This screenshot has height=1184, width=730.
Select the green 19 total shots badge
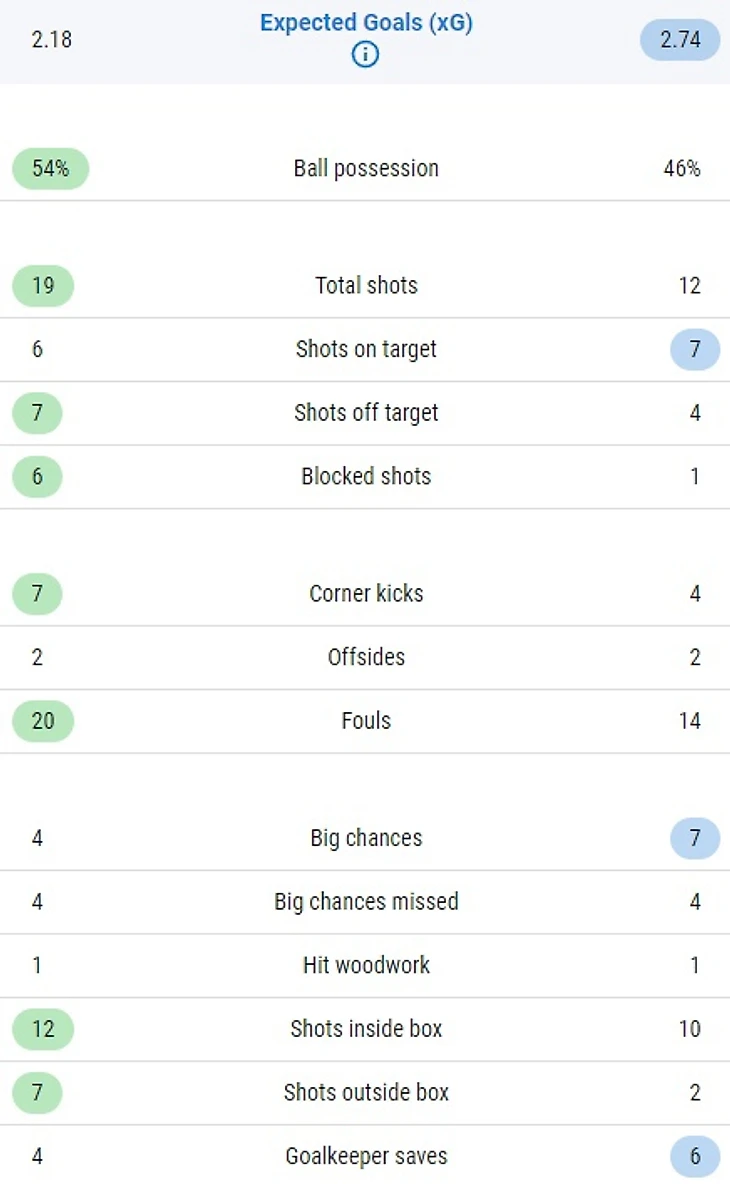43,286
